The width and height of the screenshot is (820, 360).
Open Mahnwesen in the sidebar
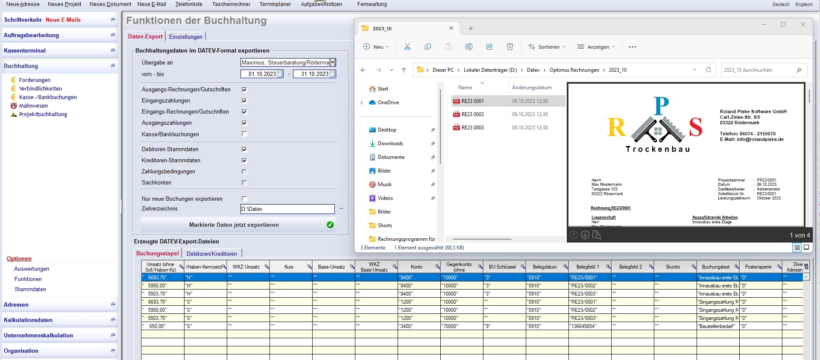(33, 105)
